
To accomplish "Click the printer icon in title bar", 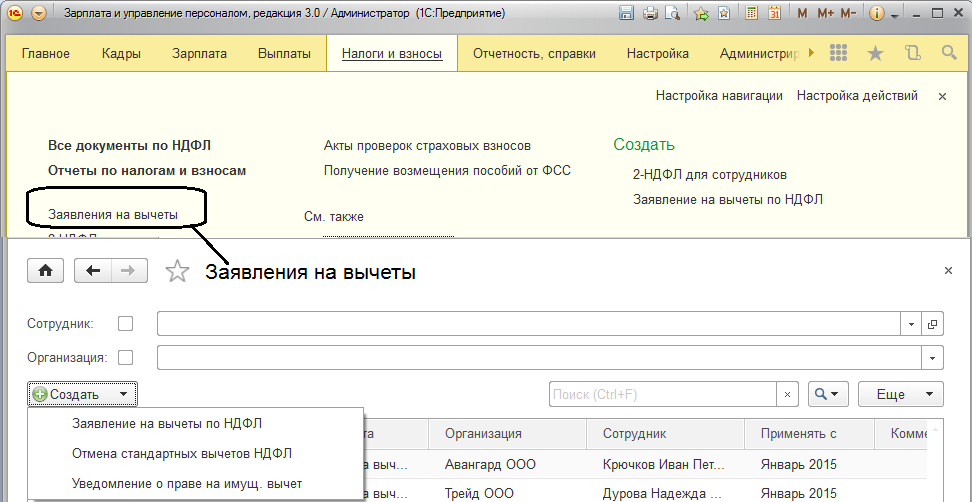I will point(650,14).
